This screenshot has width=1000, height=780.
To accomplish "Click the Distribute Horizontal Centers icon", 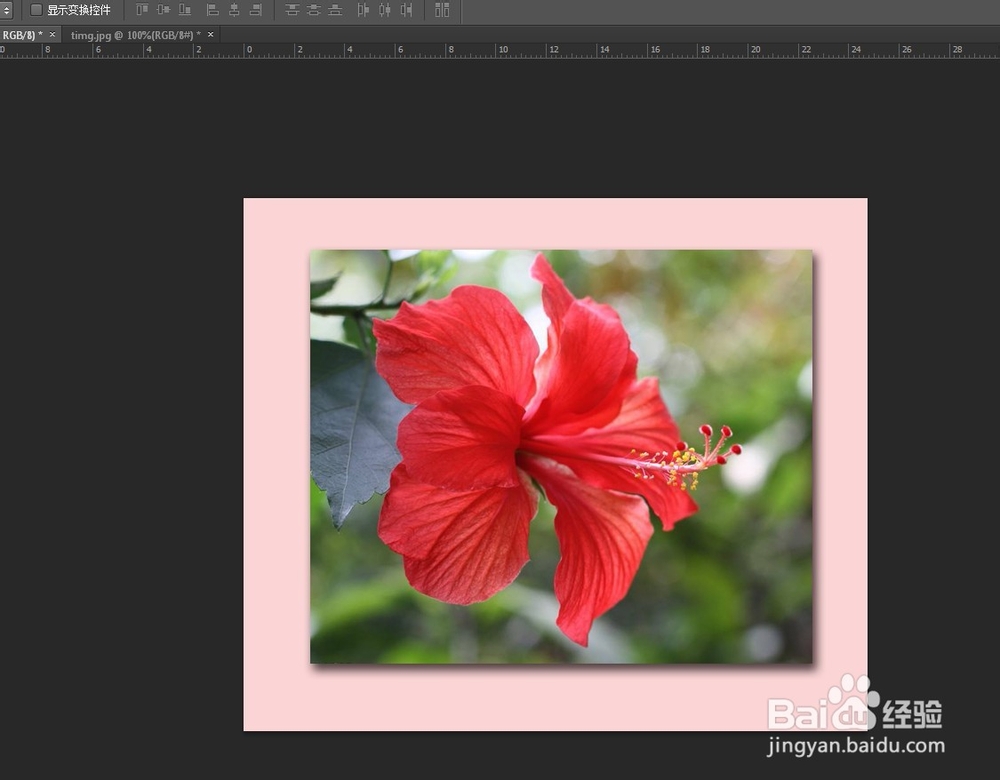I will click(x=385, y=10).
